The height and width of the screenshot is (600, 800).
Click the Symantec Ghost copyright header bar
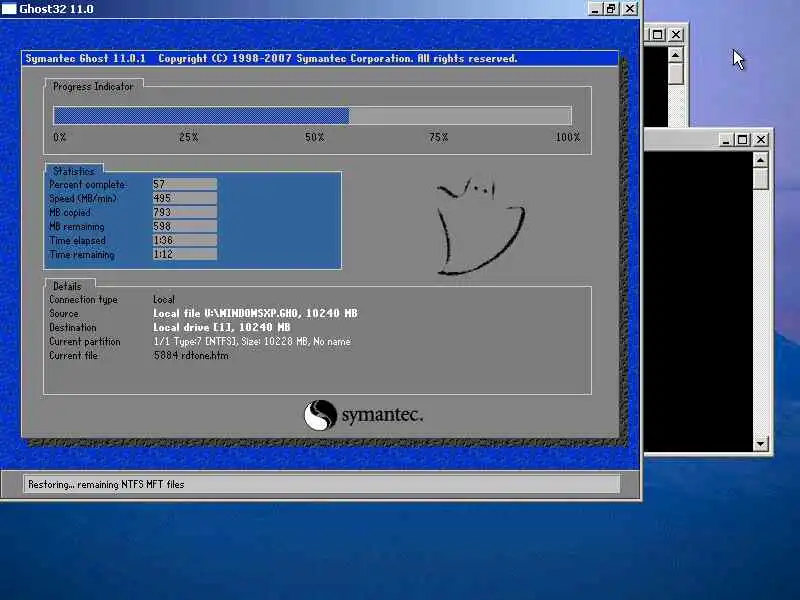tap(320, 58)
